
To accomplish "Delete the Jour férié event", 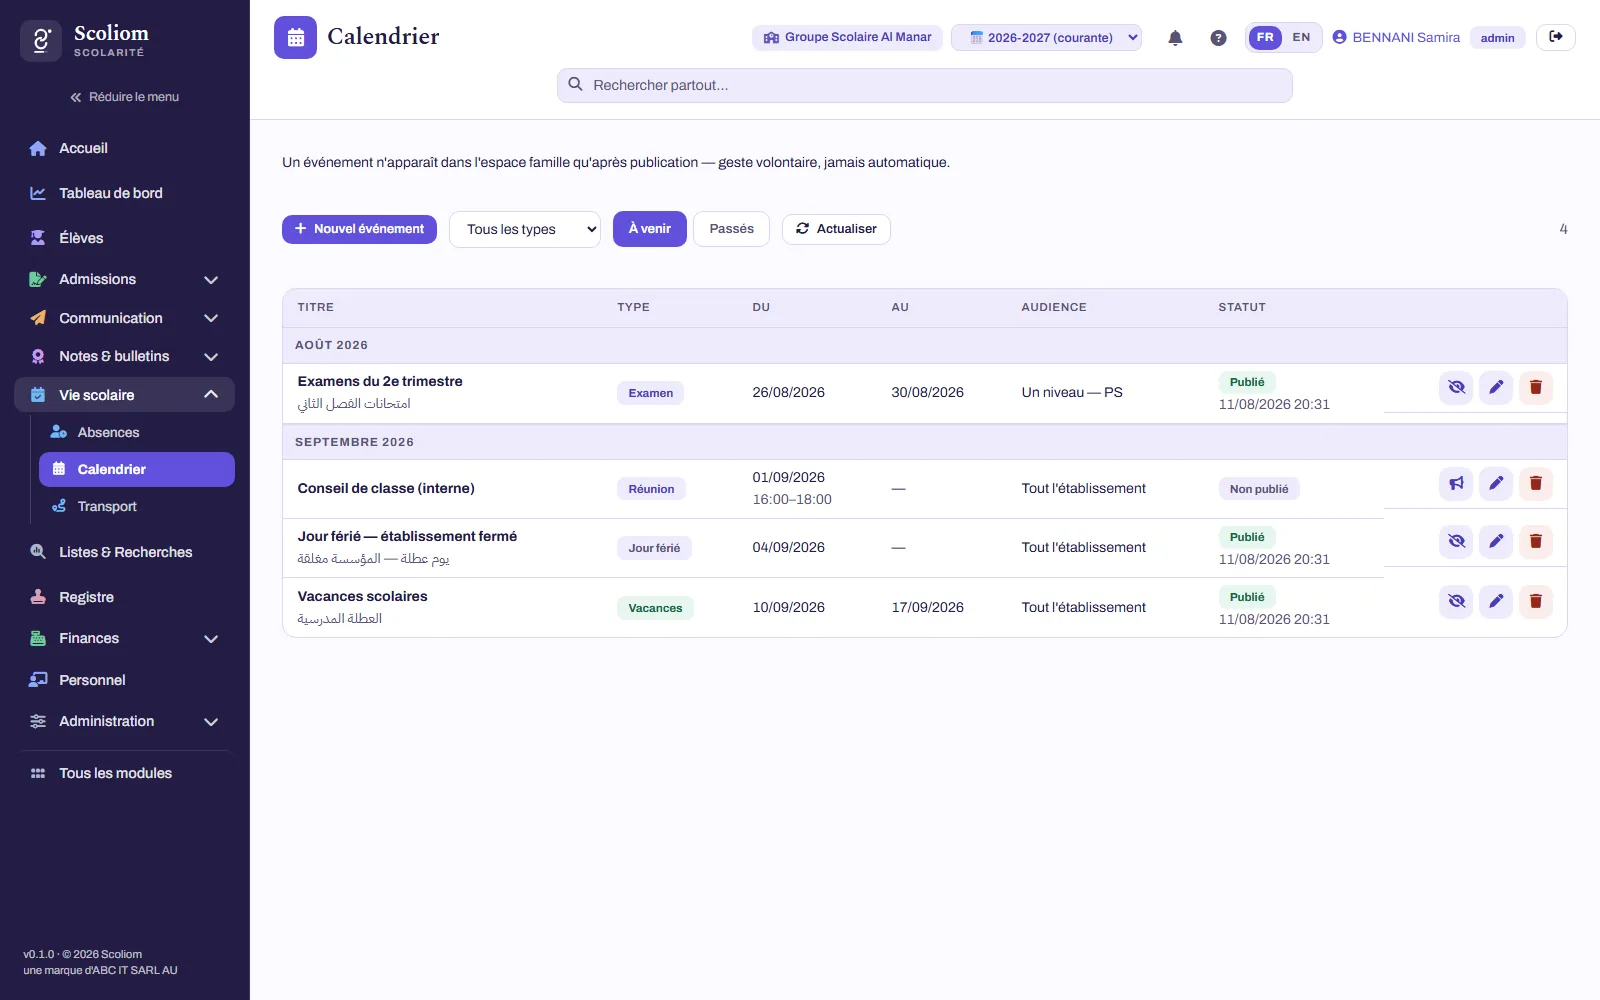I will (x=1536, y=541).
